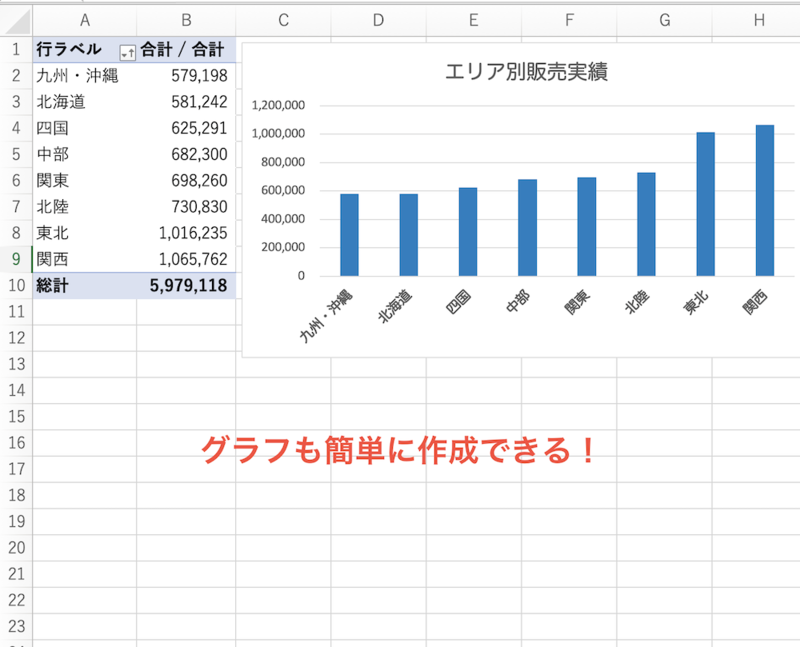Click the 中部 bar in chart
Image resolution: width=800 pixels, height=647 pixels.
(528, 228)
